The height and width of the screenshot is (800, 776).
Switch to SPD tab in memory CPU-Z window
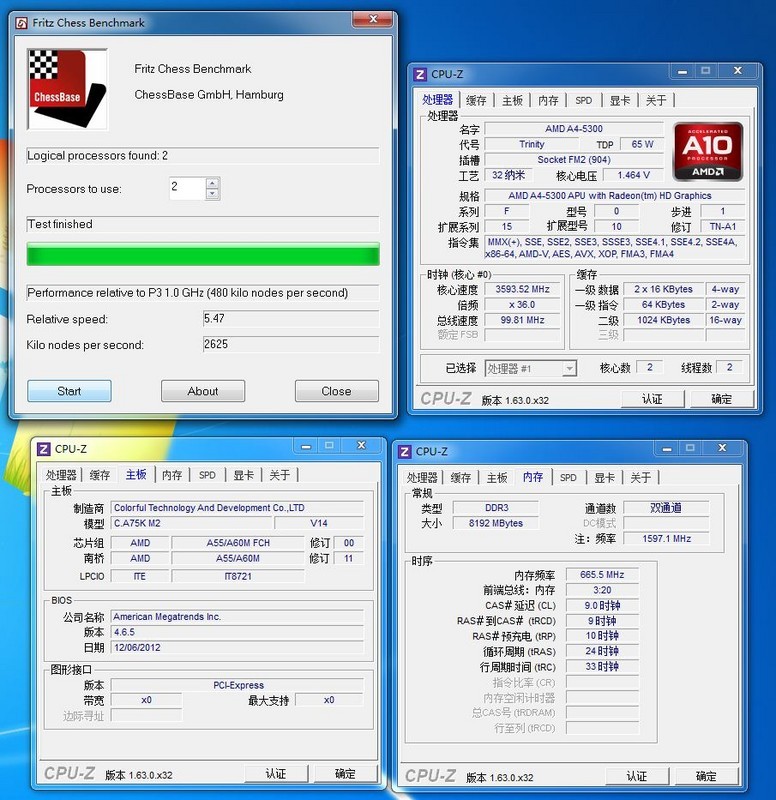tap(568, 478)
